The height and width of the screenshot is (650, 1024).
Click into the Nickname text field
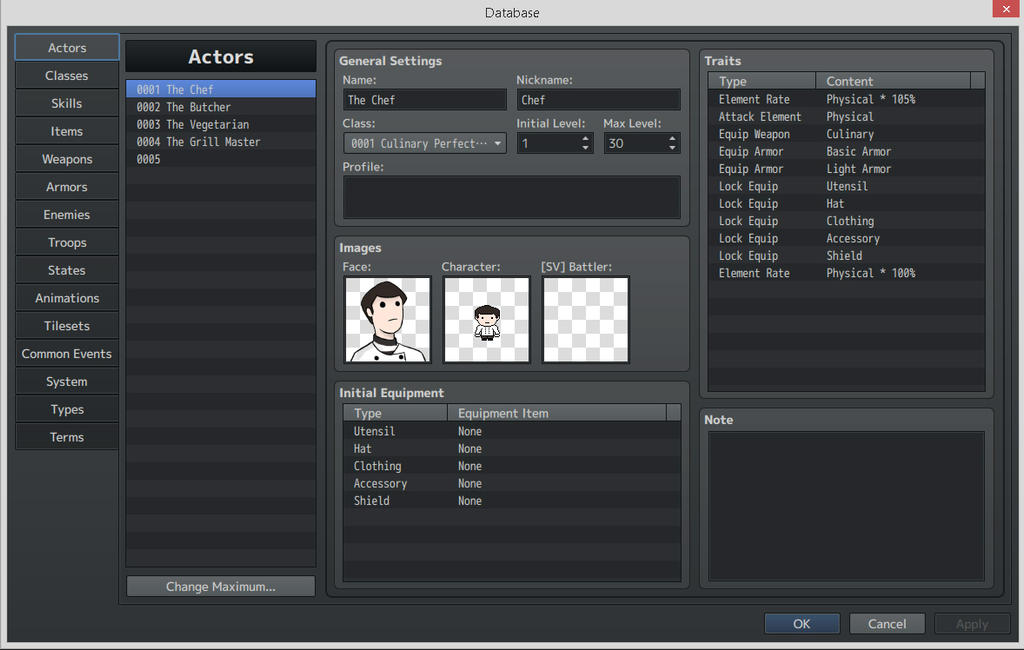598,100
